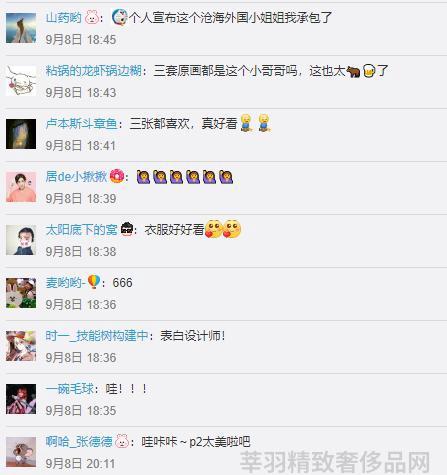Click avatar of user 山药哟
Screen dimensions: 447x475
coord(21,28)
